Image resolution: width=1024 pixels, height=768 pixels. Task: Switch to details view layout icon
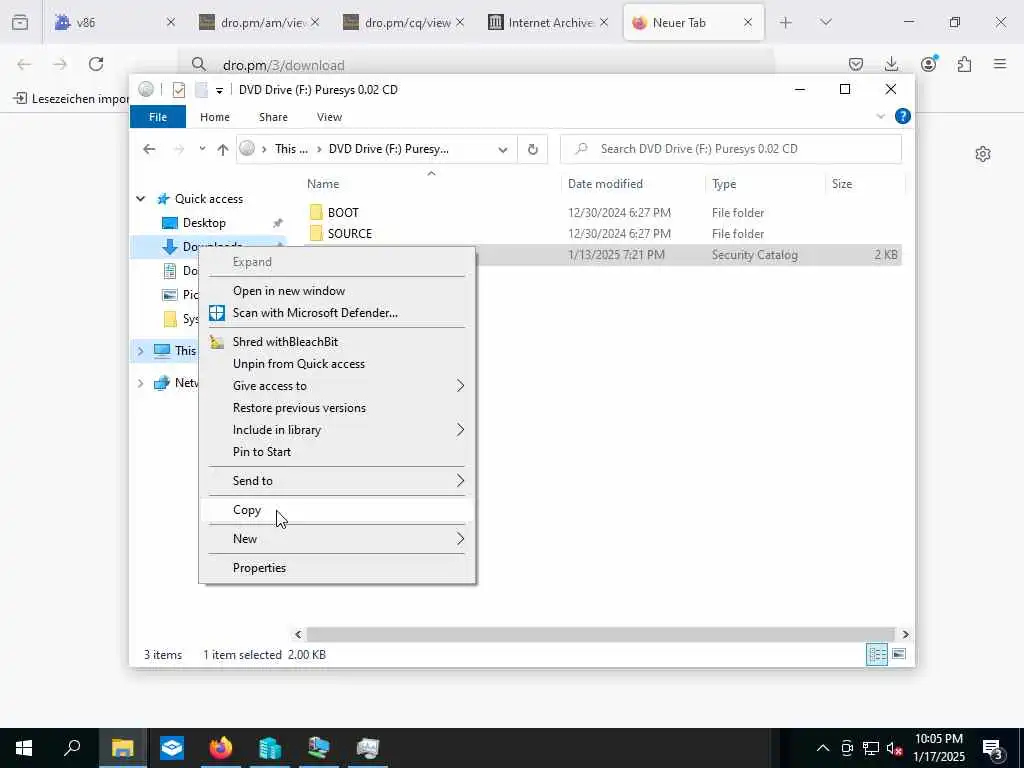pyautogui.click(x=877, y=654)
